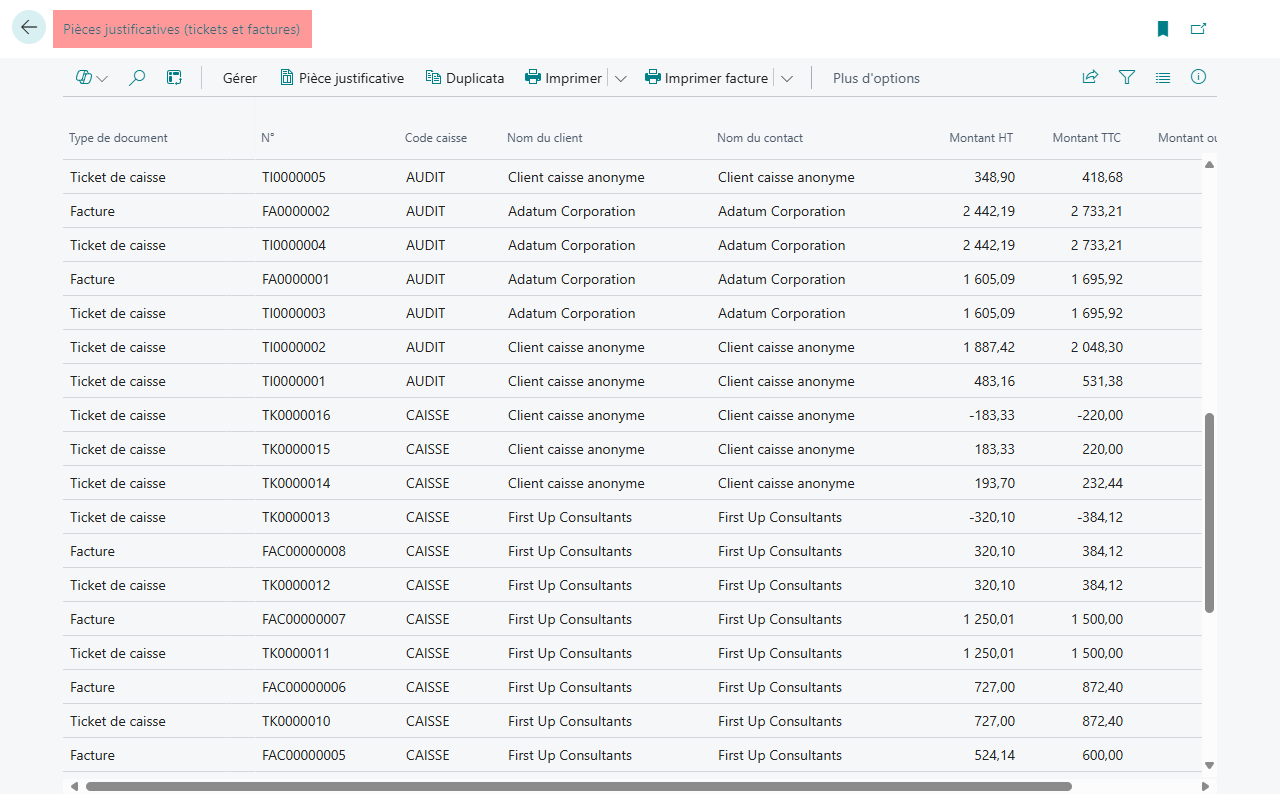This screenshot has height=810, width=1280.
Task: Click the bookmark icon
Action: (1163, 29)
